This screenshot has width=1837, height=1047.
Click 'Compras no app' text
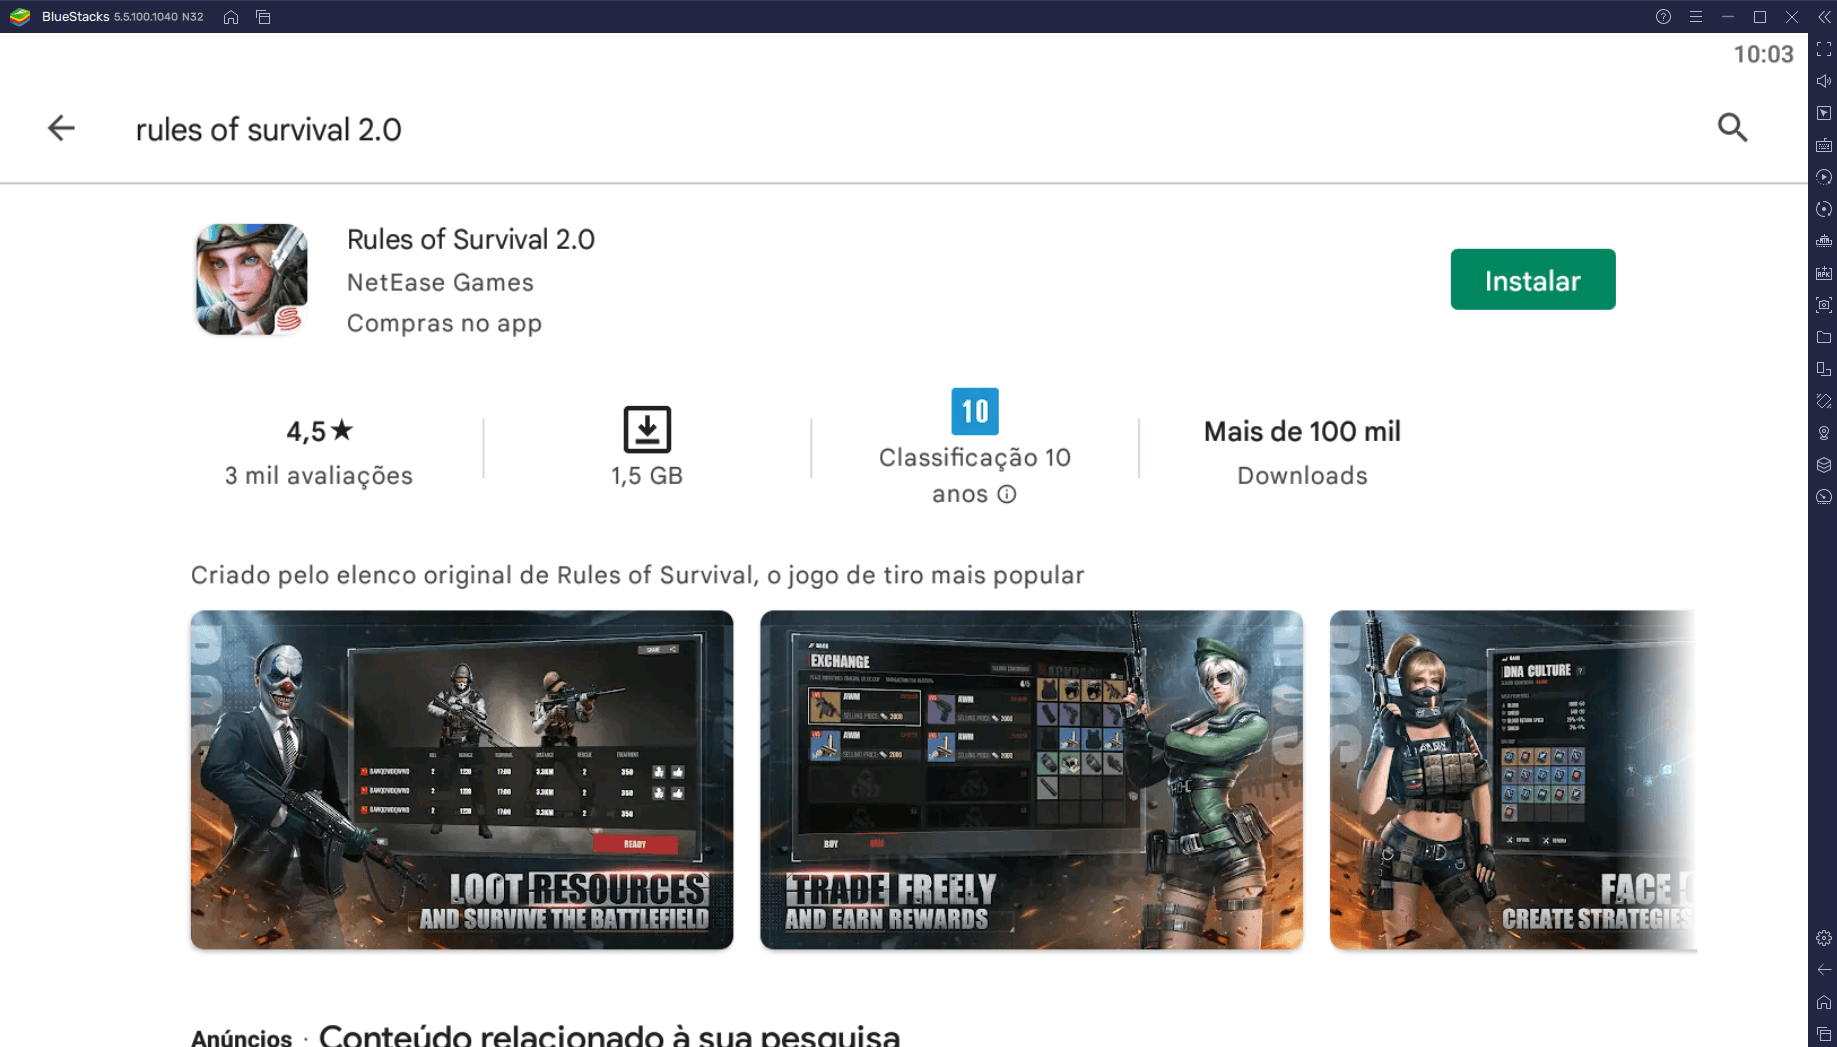[x=444, y=324]
